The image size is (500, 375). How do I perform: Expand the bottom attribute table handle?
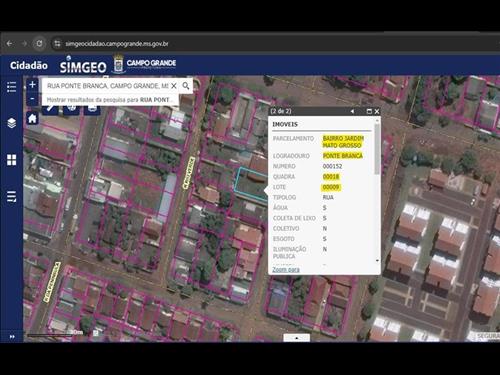pos(297,338)
